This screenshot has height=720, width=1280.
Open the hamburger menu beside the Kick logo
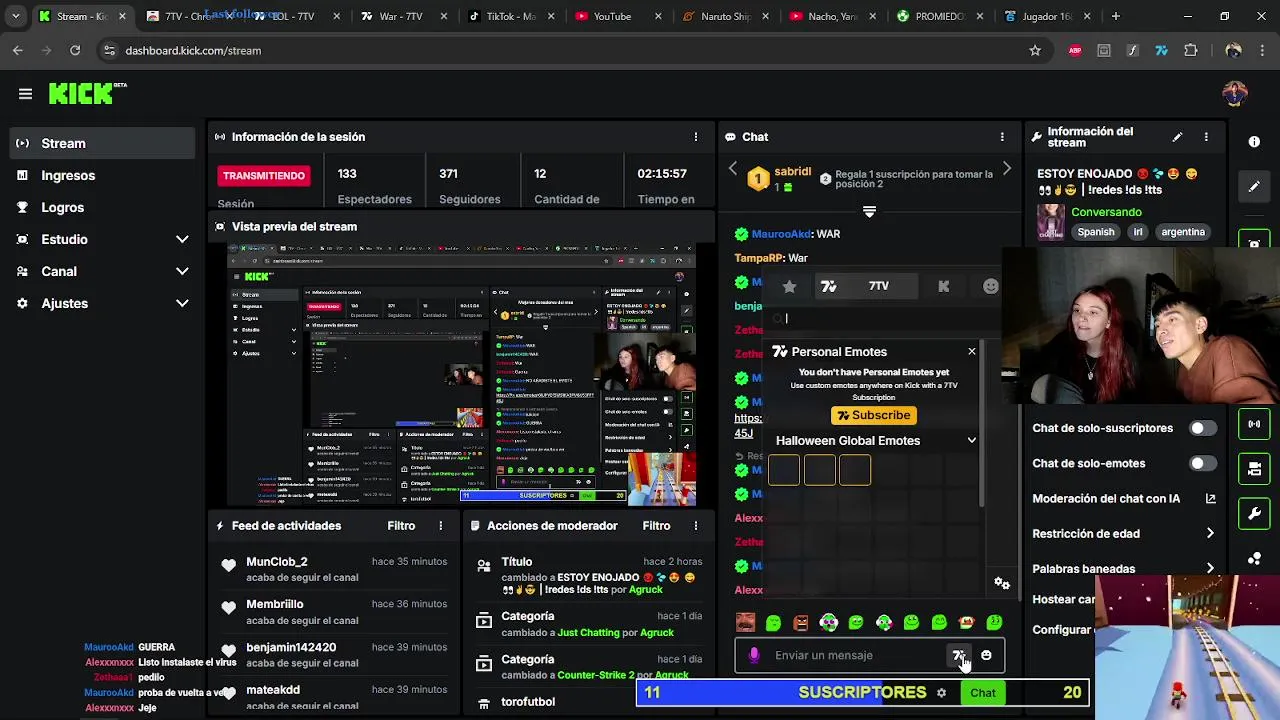pos(25,94)
